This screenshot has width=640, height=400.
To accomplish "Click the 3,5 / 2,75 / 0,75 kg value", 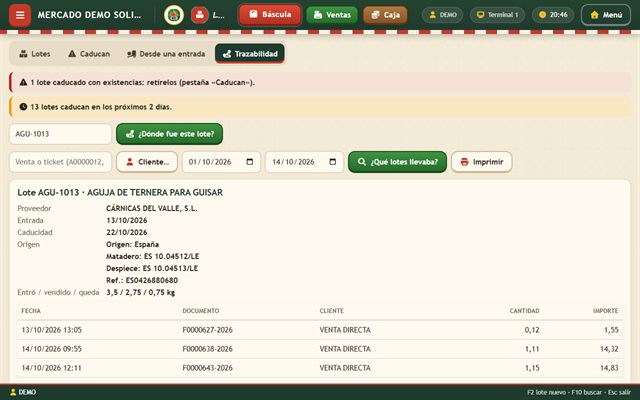I will tap(140, 292).
